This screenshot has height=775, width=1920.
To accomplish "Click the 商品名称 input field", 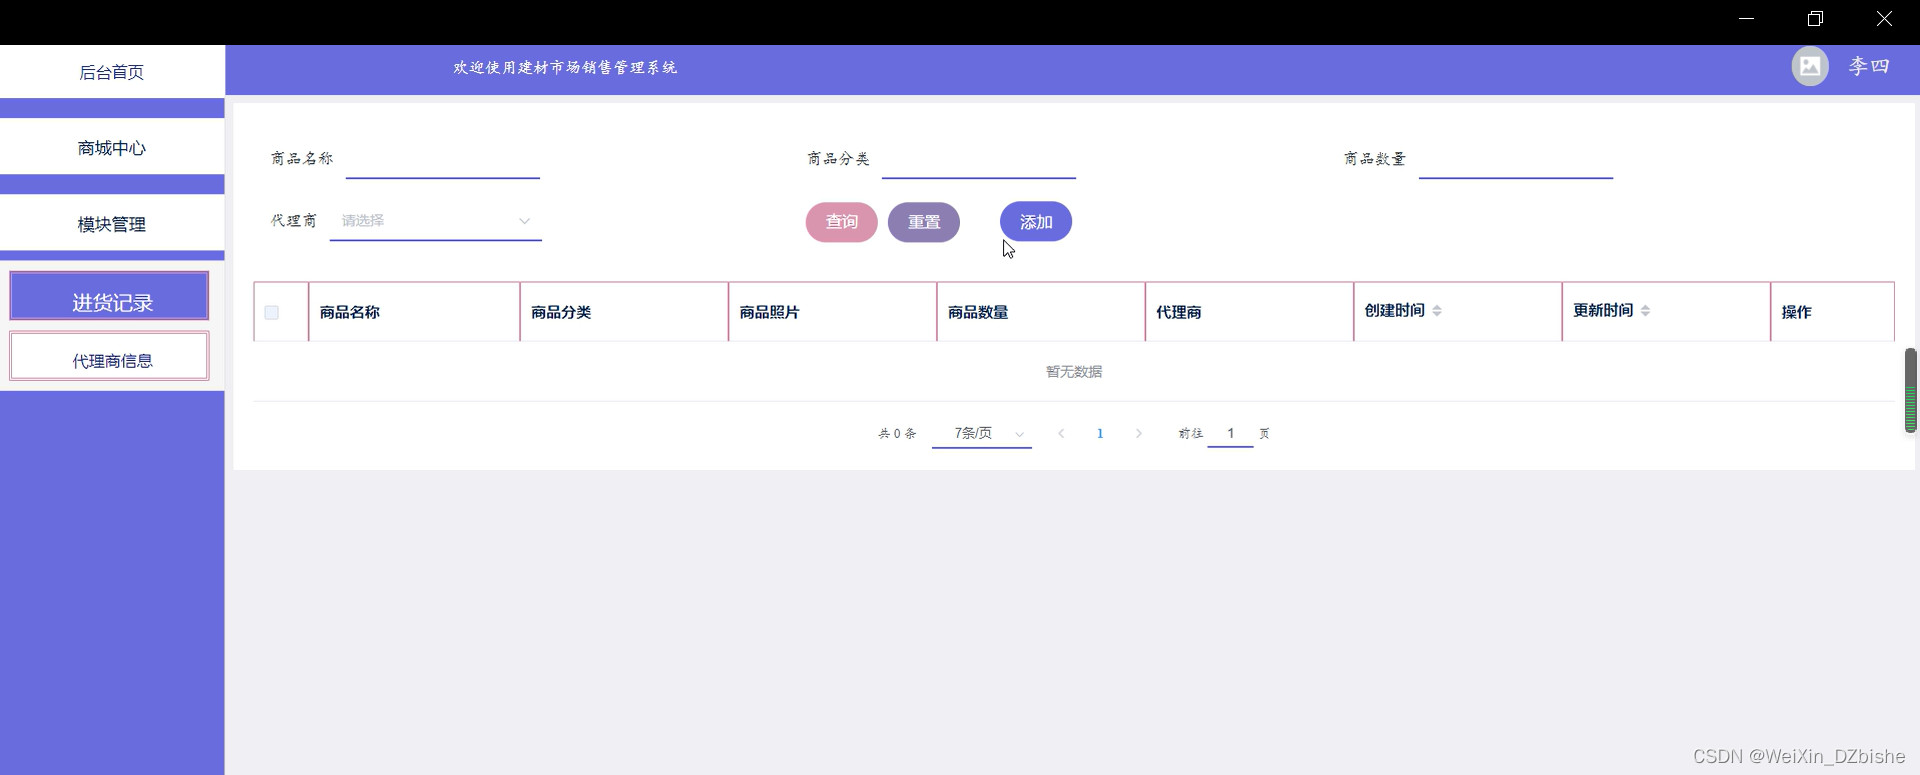I will tap(443, 160).
